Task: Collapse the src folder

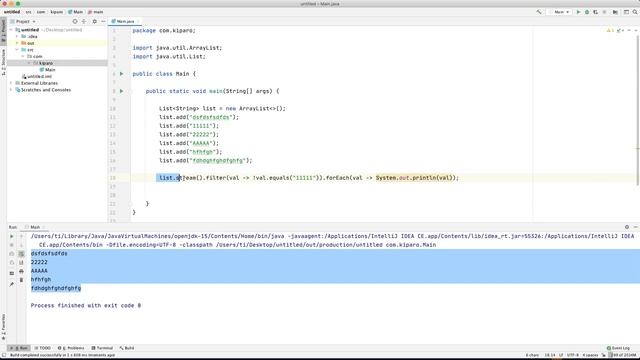Action: [x=17, y=50]
